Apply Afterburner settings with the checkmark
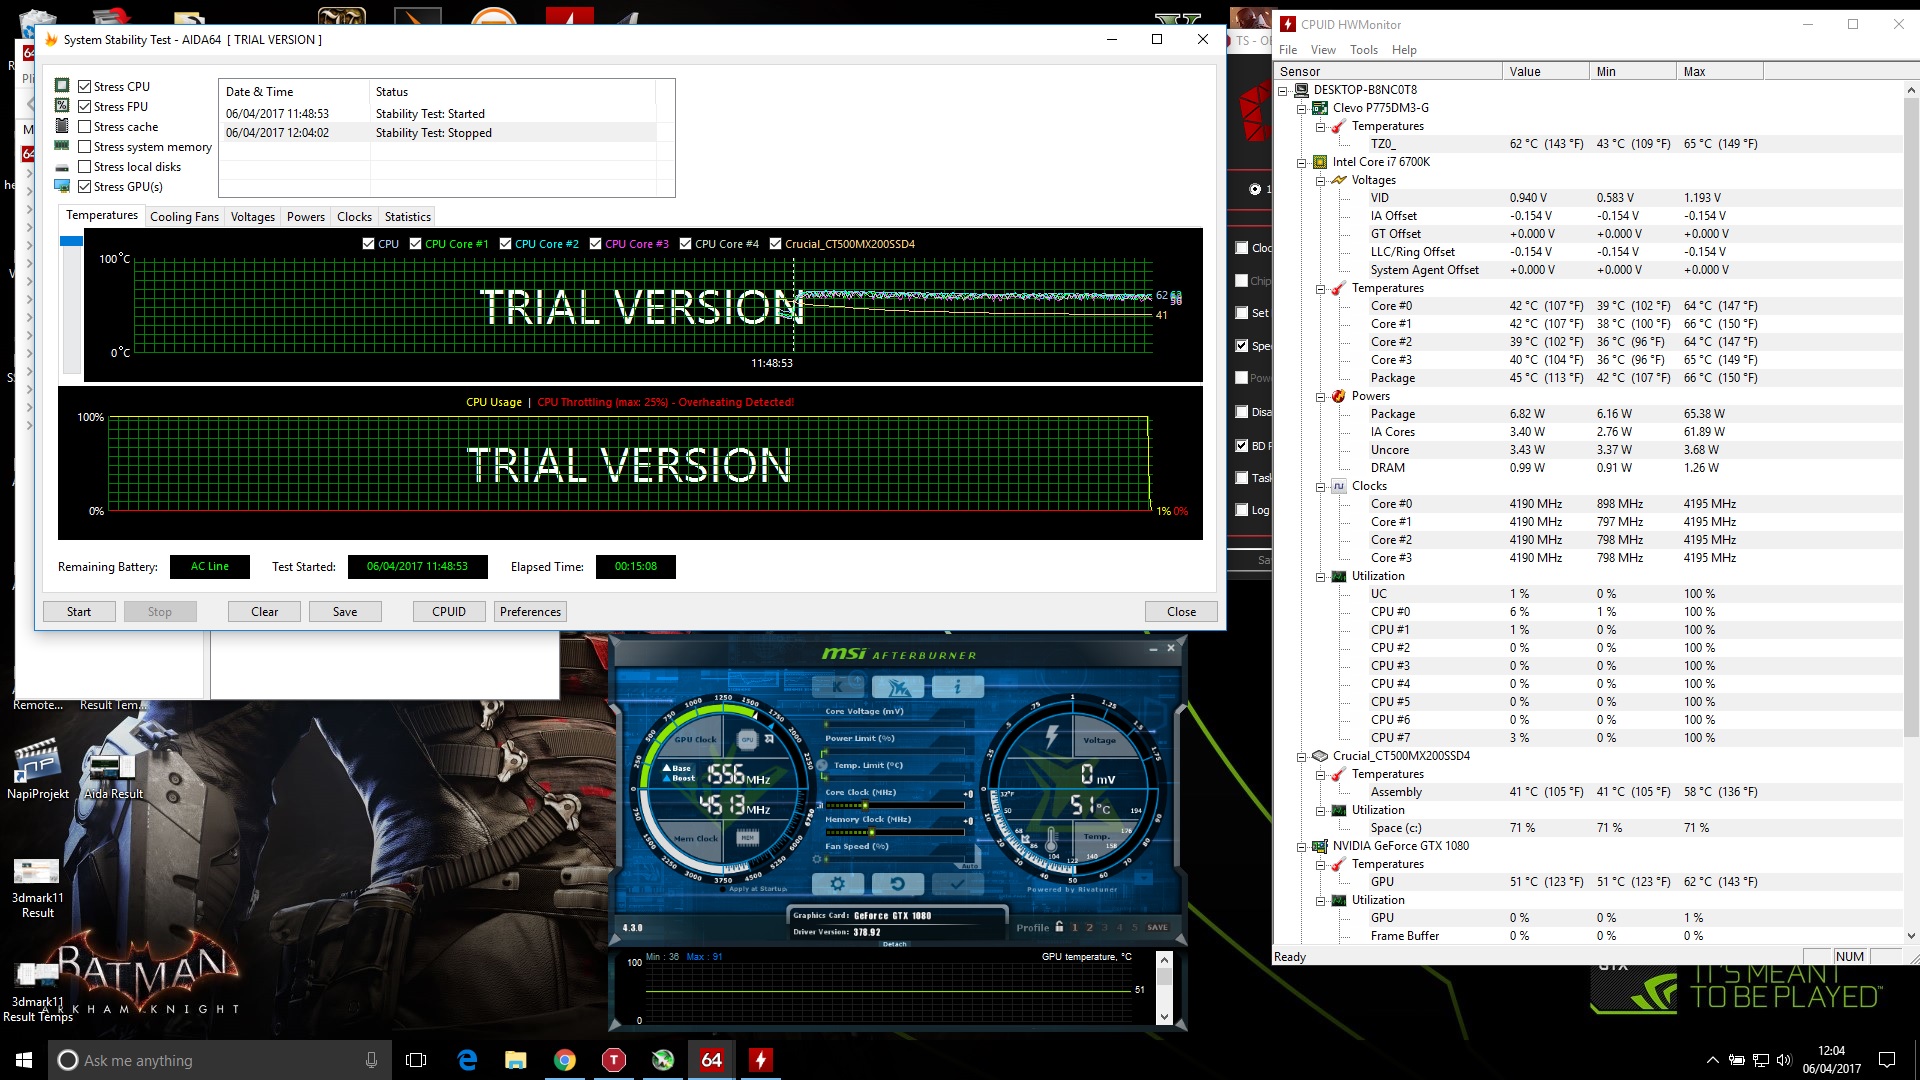This screenshot has width=1920, height=1080. pos(957,884)
